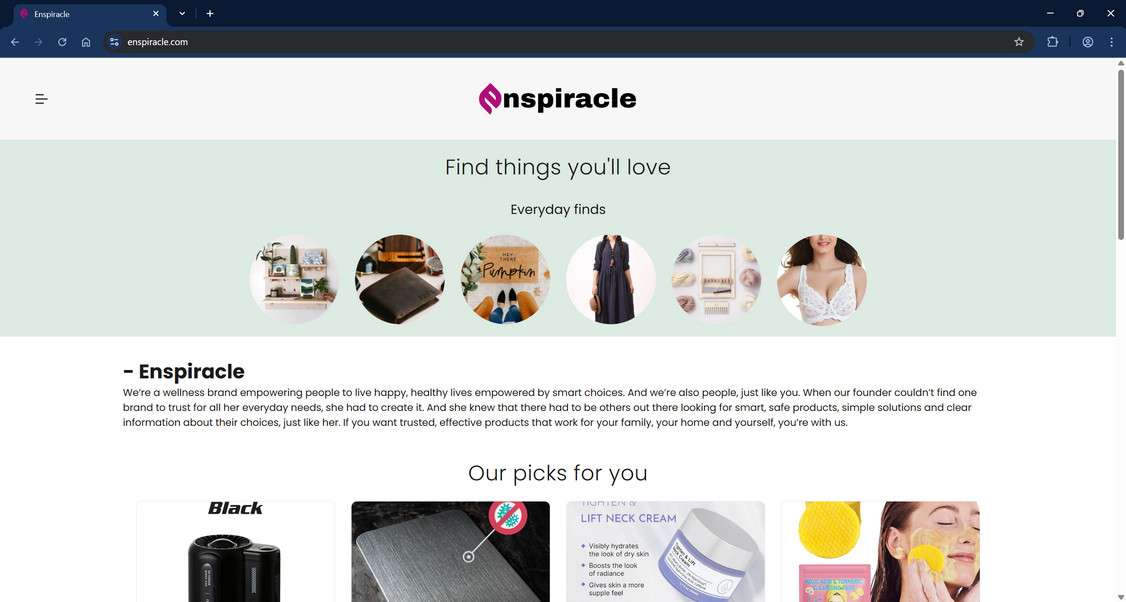Open the hamburger menu icon
This screenshot has width=1126, height=602.
point(42,99)
